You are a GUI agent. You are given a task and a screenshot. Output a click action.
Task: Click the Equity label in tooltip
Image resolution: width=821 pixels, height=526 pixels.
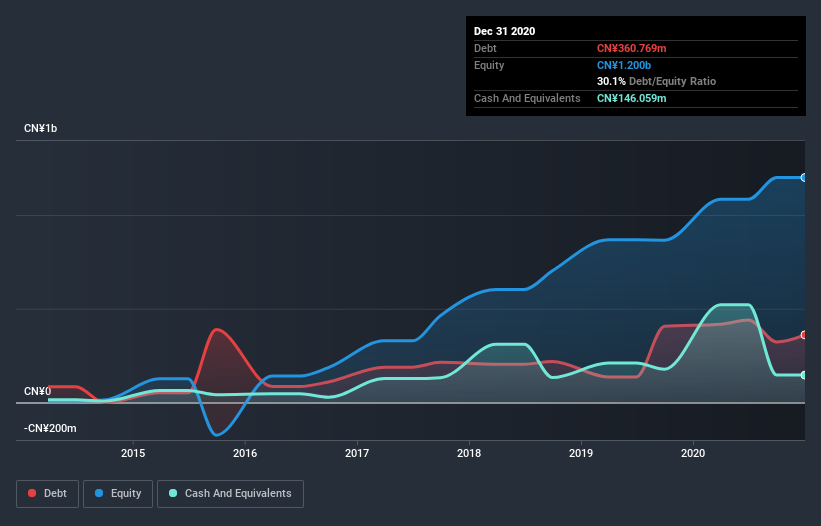click(489, 65)
